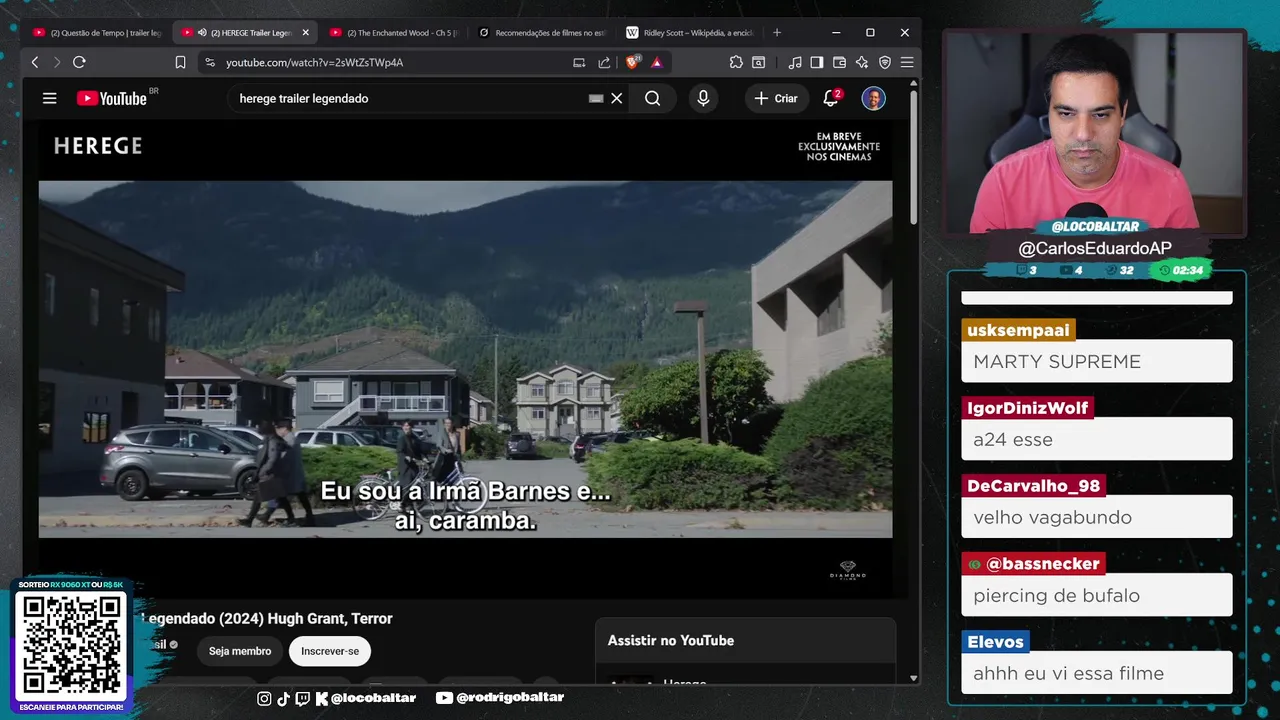Screen dimensions: 1280x720
Task: Click the page vertical scrollbar thumb
Action: point(914,158)
